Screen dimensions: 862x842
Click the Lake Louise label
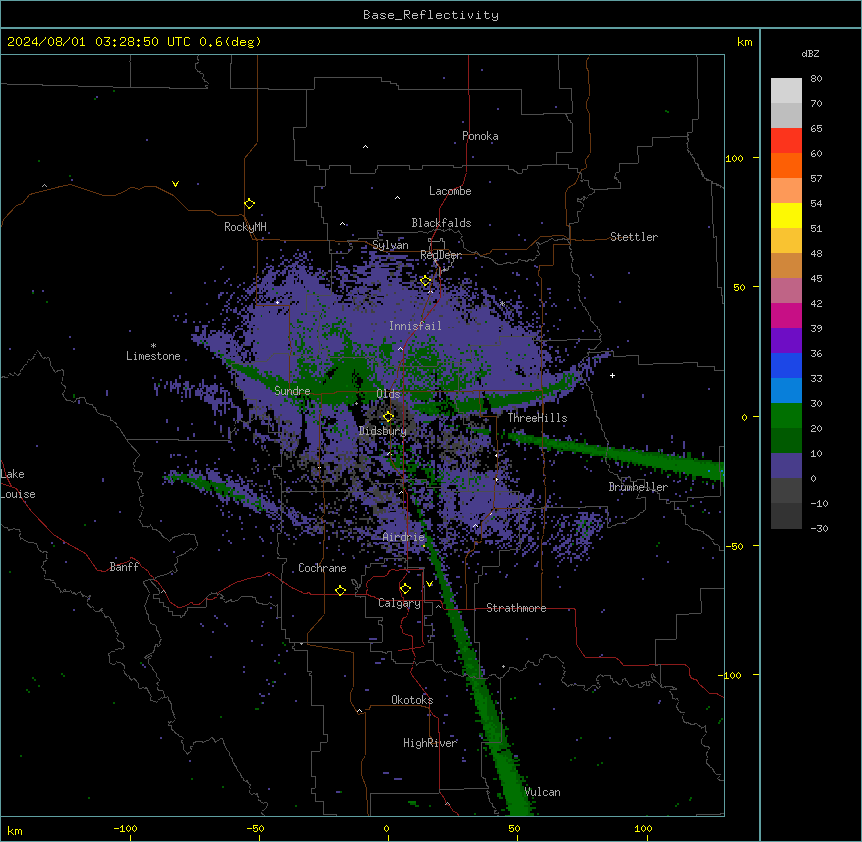18,484
